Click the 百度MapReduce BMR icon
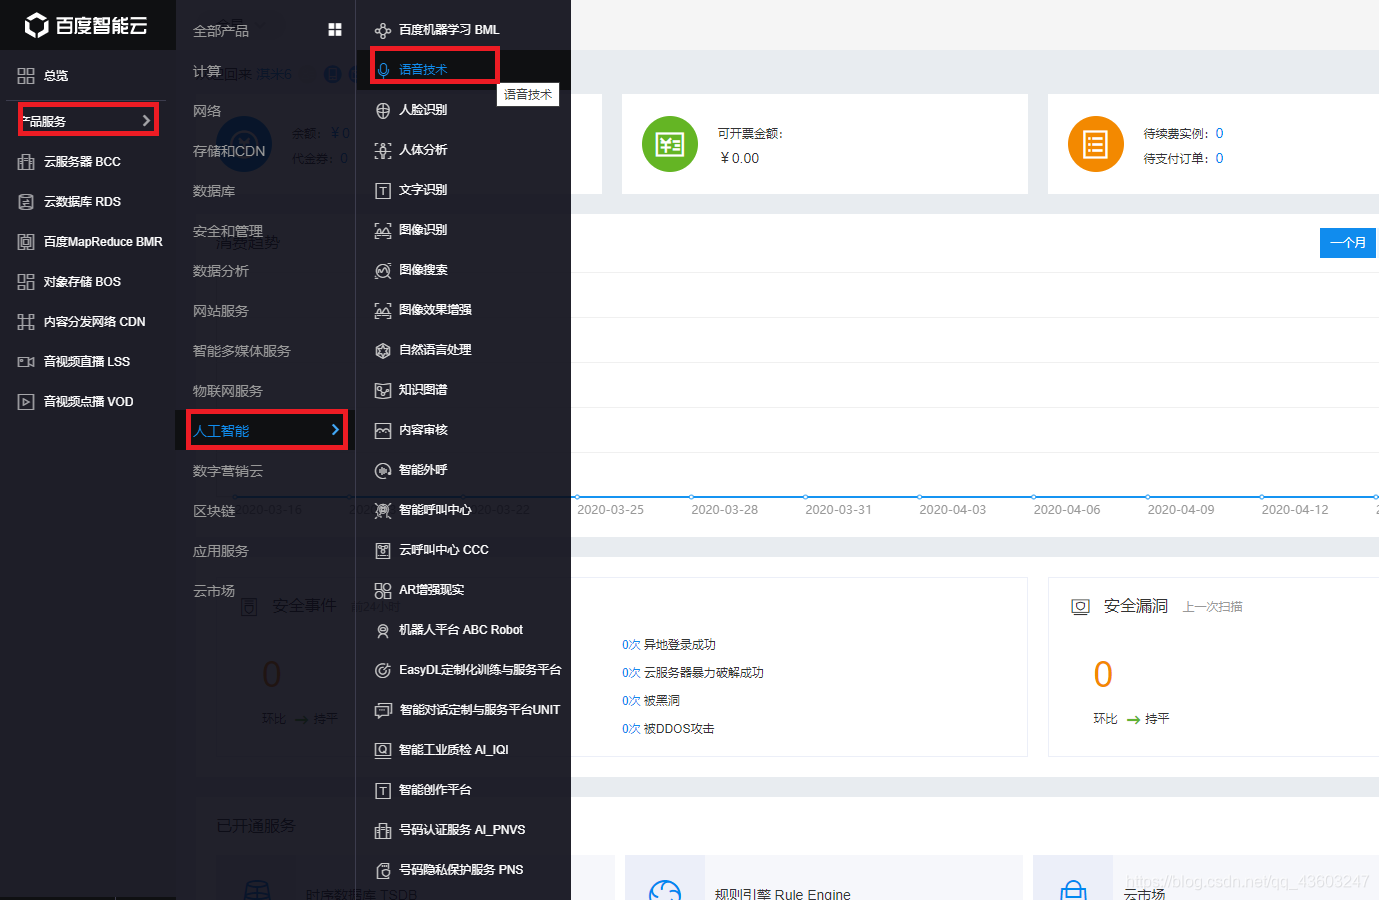Screen dimensions: 1379x900 pyautogui.click(x=26, y=242)
